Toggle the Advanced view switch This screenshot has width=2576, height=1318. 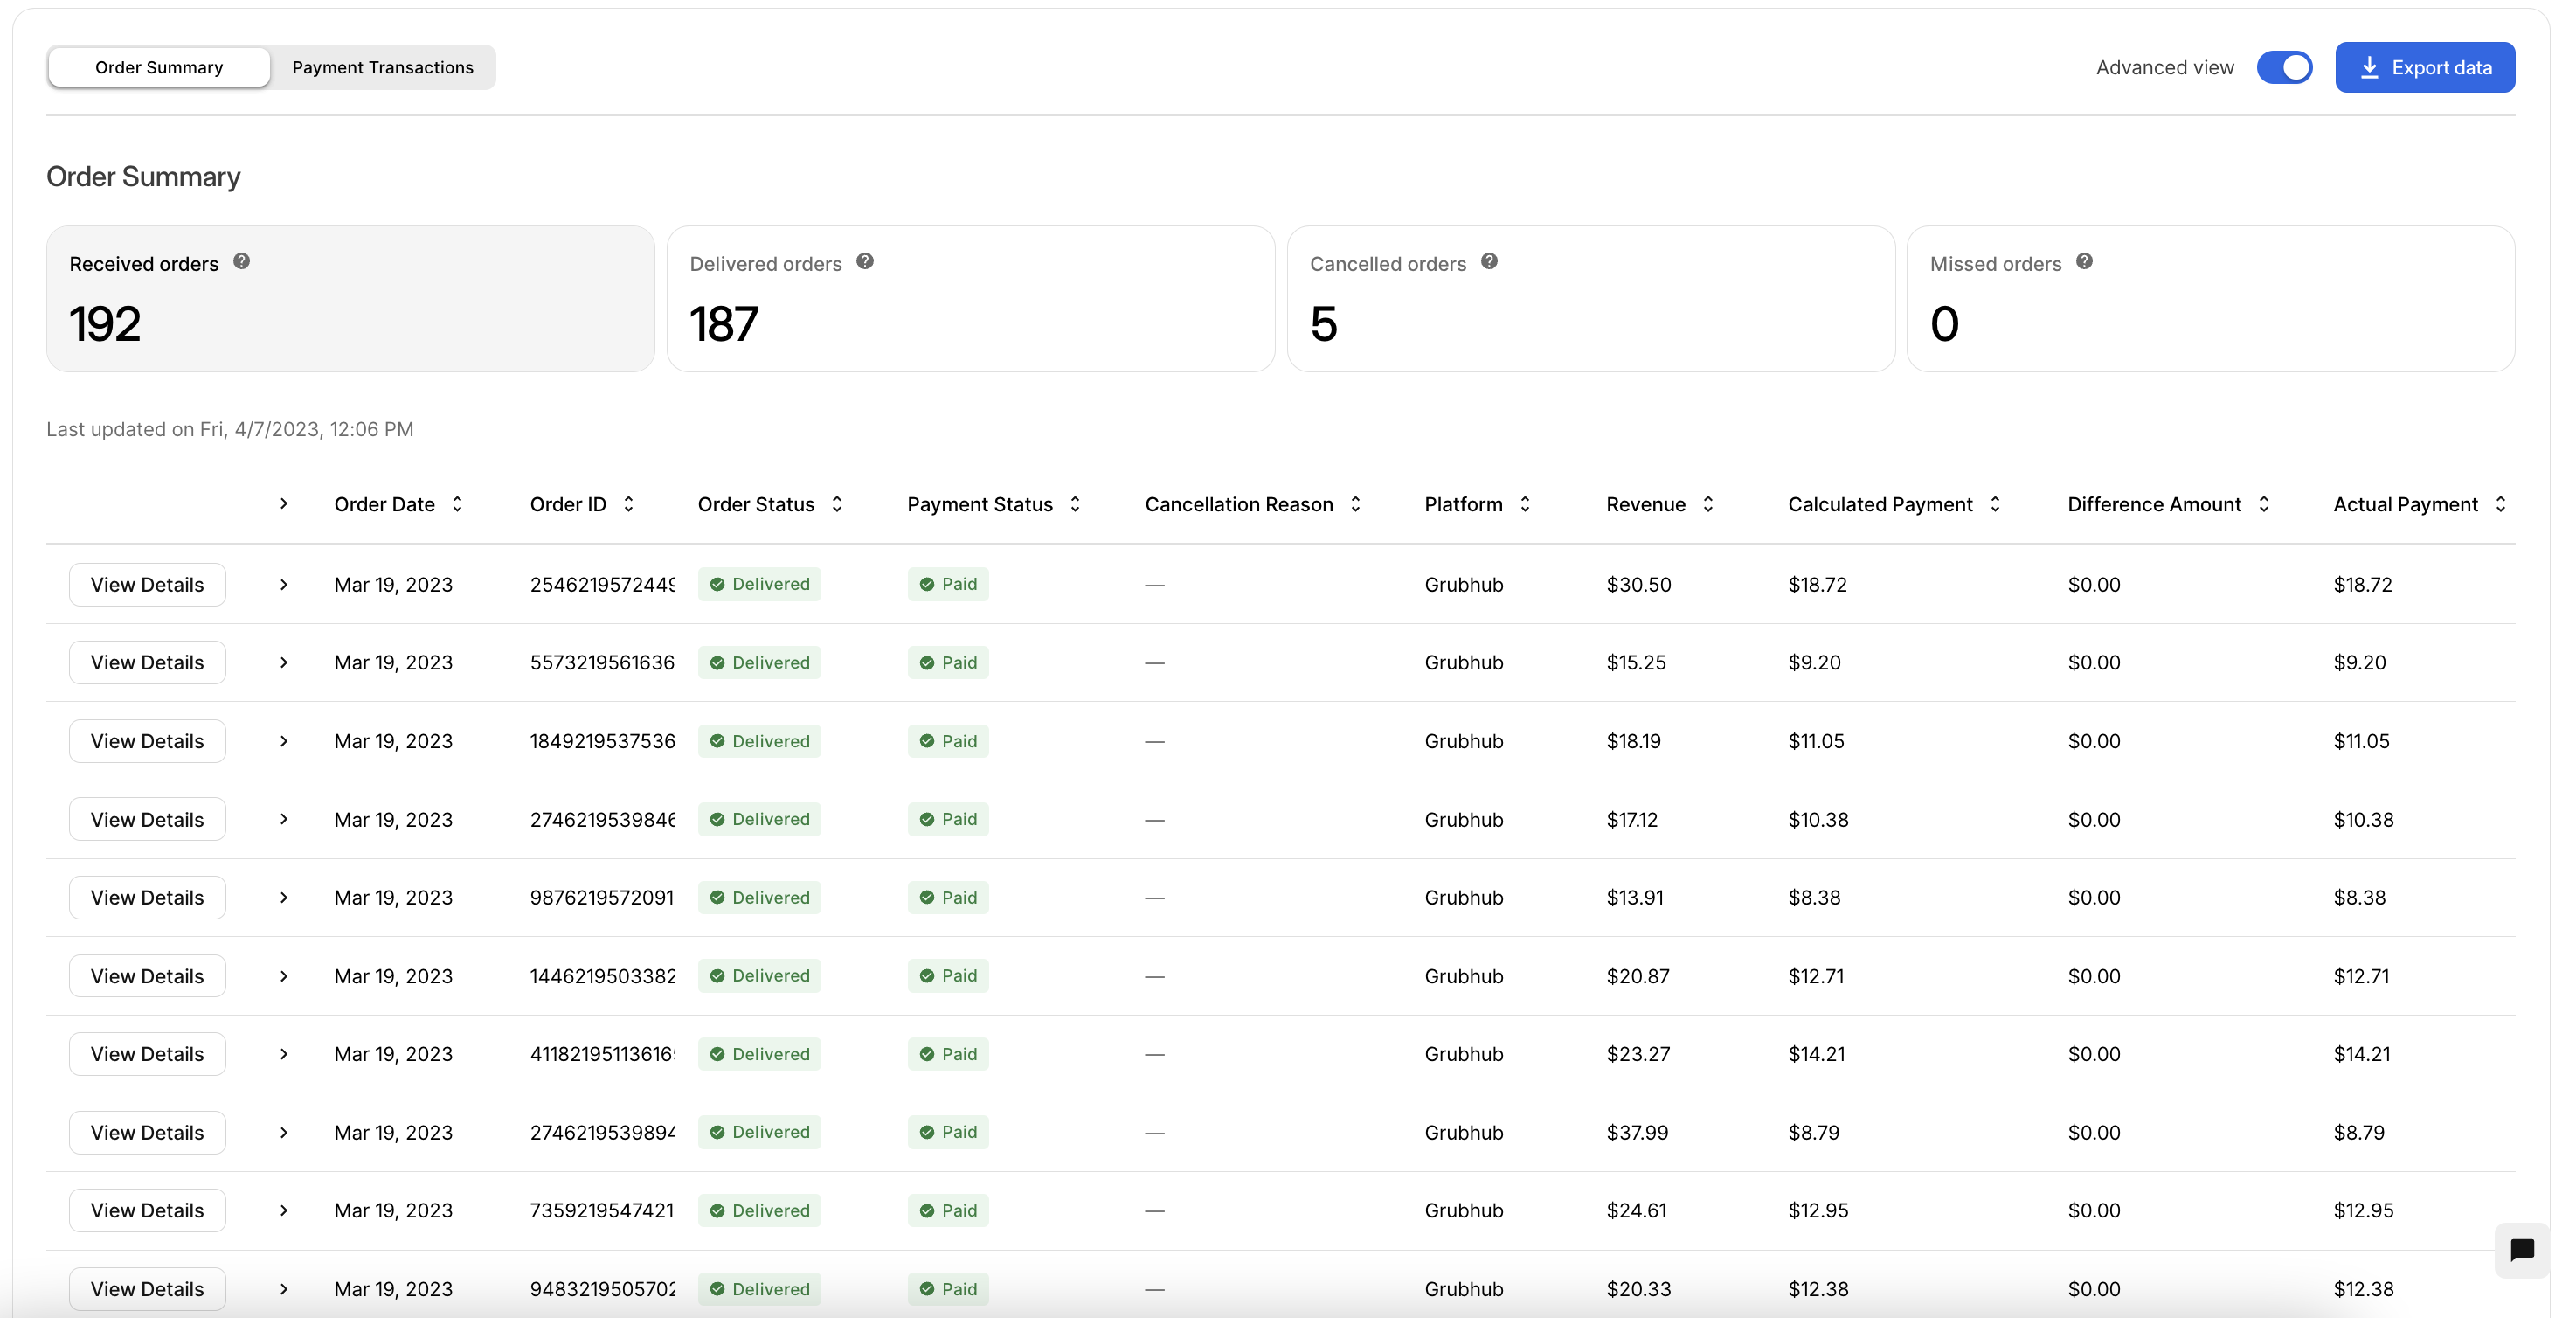click(2285, 67)
